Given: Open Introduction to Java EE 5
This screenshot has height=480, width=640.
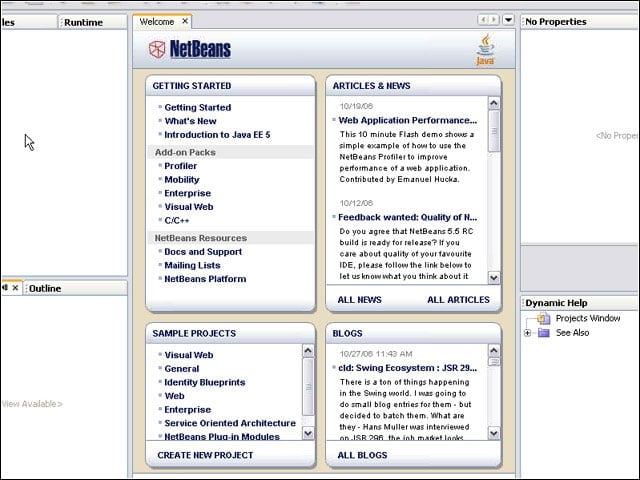Looking at the screenshot, I should coord(217,135).
